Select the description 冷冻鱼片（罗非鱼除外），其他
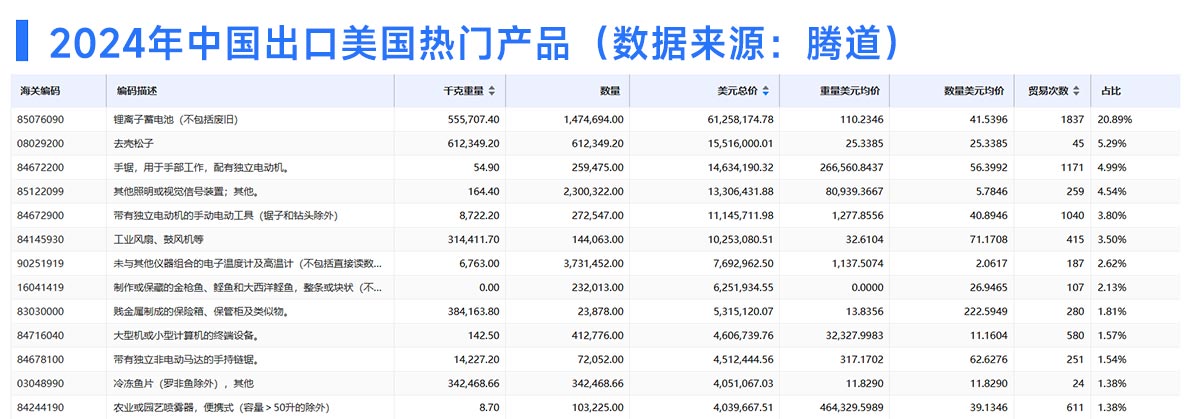The image size is (1190, 419). click(184, 383)
